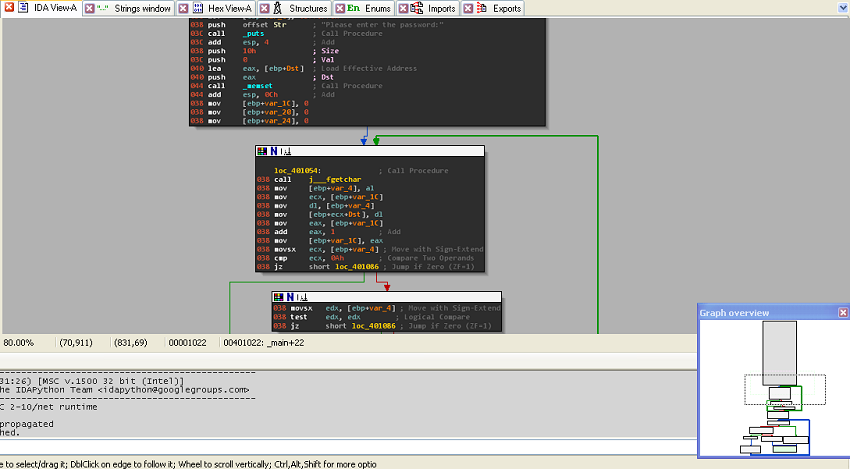Click the 'lea eax, [ebp+Dst]' instruction
Viewport: 850px width, 469px height.
click(247, 68)
